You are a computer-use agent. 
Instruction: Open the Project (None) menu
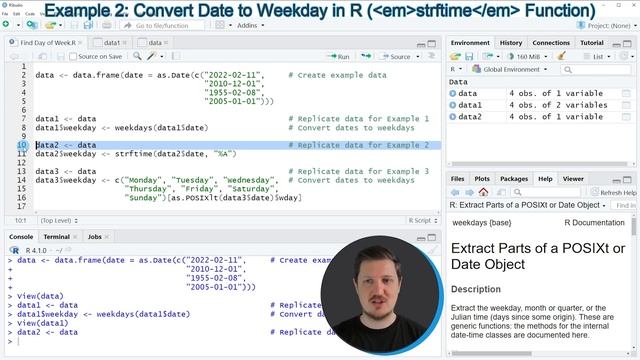607,25
